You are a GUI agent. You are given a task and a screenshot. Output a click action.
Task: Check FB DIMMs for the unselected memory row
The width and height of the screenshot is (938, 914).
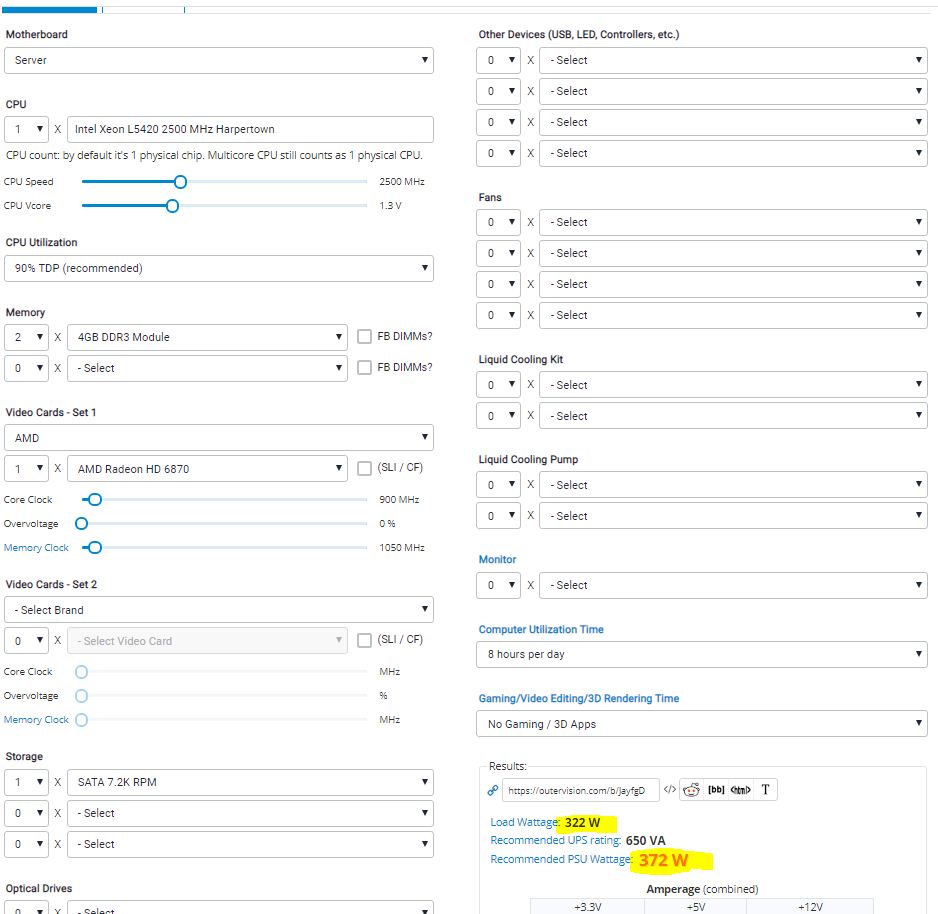click(x=364, y=367)
